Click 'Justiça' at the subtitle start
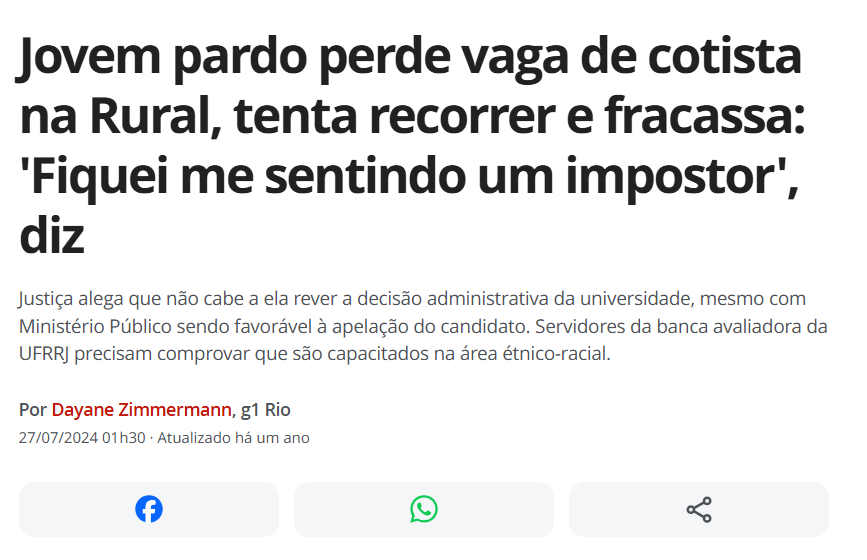867x560 pixels. [x=49, y=299]
